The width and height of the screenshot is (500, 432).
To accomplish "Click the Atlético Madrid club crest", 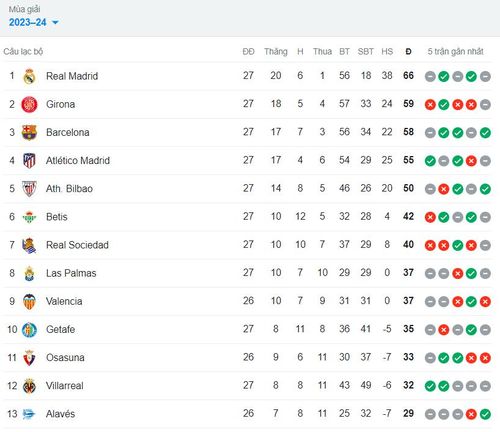I will tap(29, 160).
